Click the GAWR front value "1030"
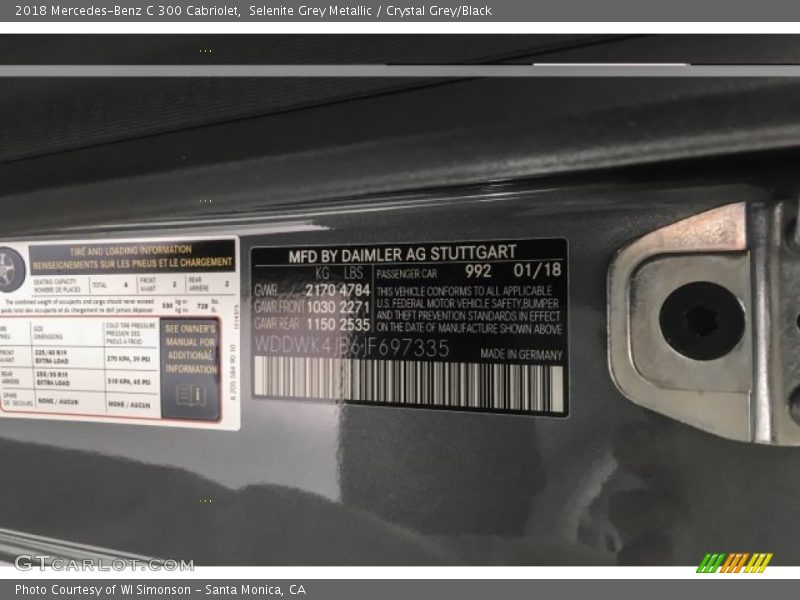Image resolution: width=800 pixels, height=600 pixels. (x=320, y=307)
